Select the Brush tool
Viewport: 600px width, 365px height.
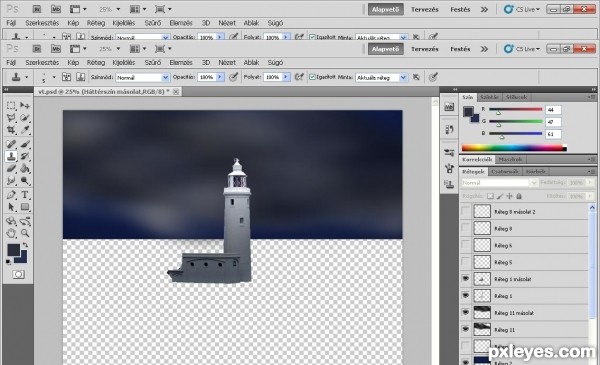click(x=25, y=144)
